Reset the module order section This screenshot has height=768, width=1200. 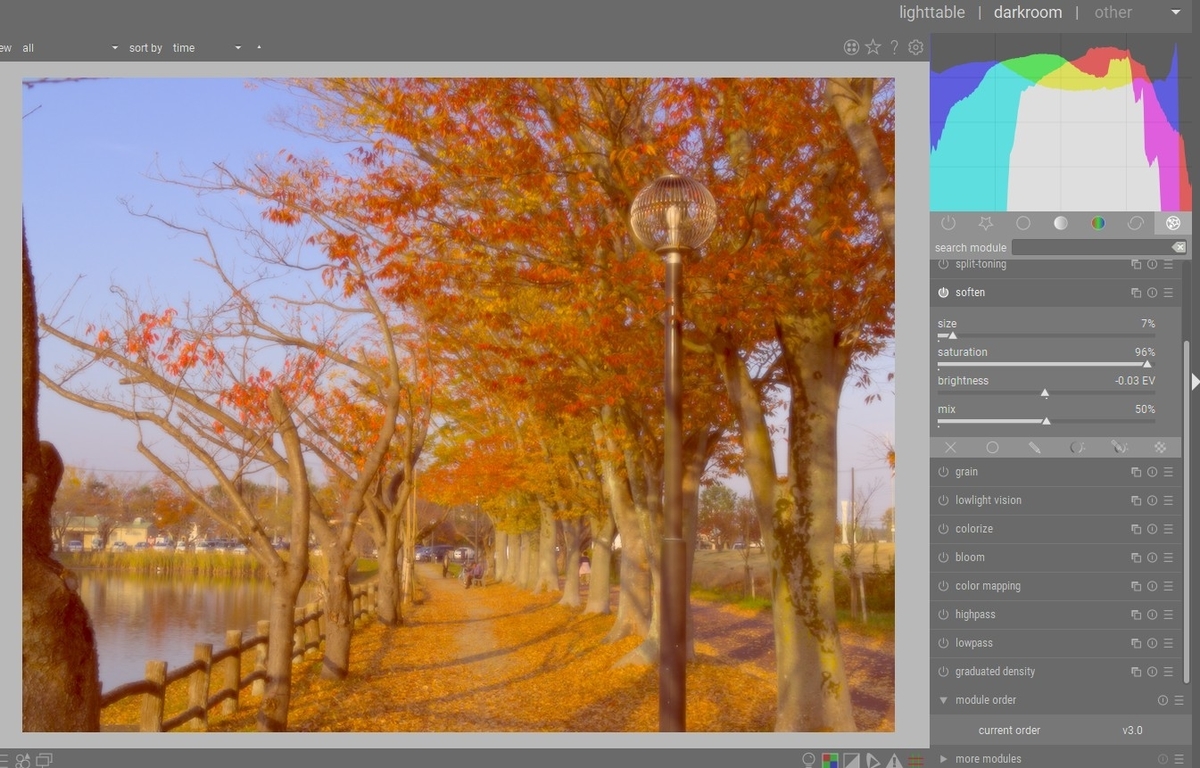1163,700
